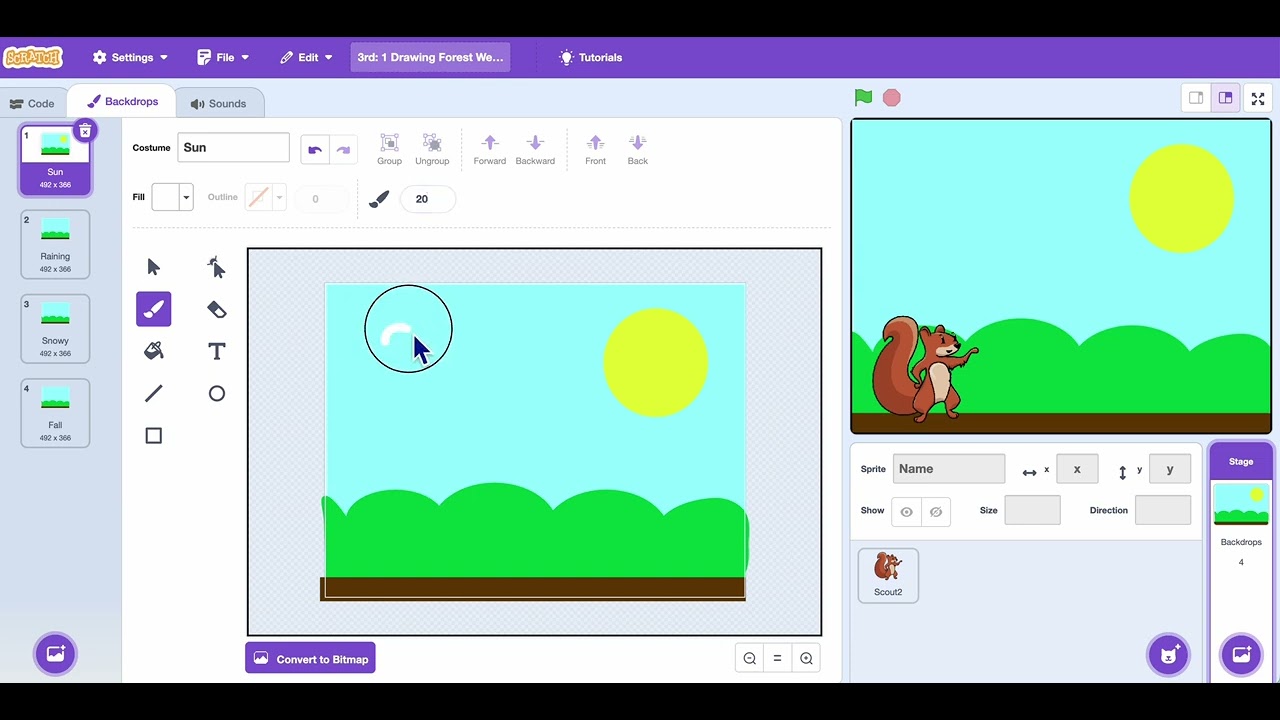Click the sprite Direction field
This screenshot has width=1280, height=720.
point(1163,510)
